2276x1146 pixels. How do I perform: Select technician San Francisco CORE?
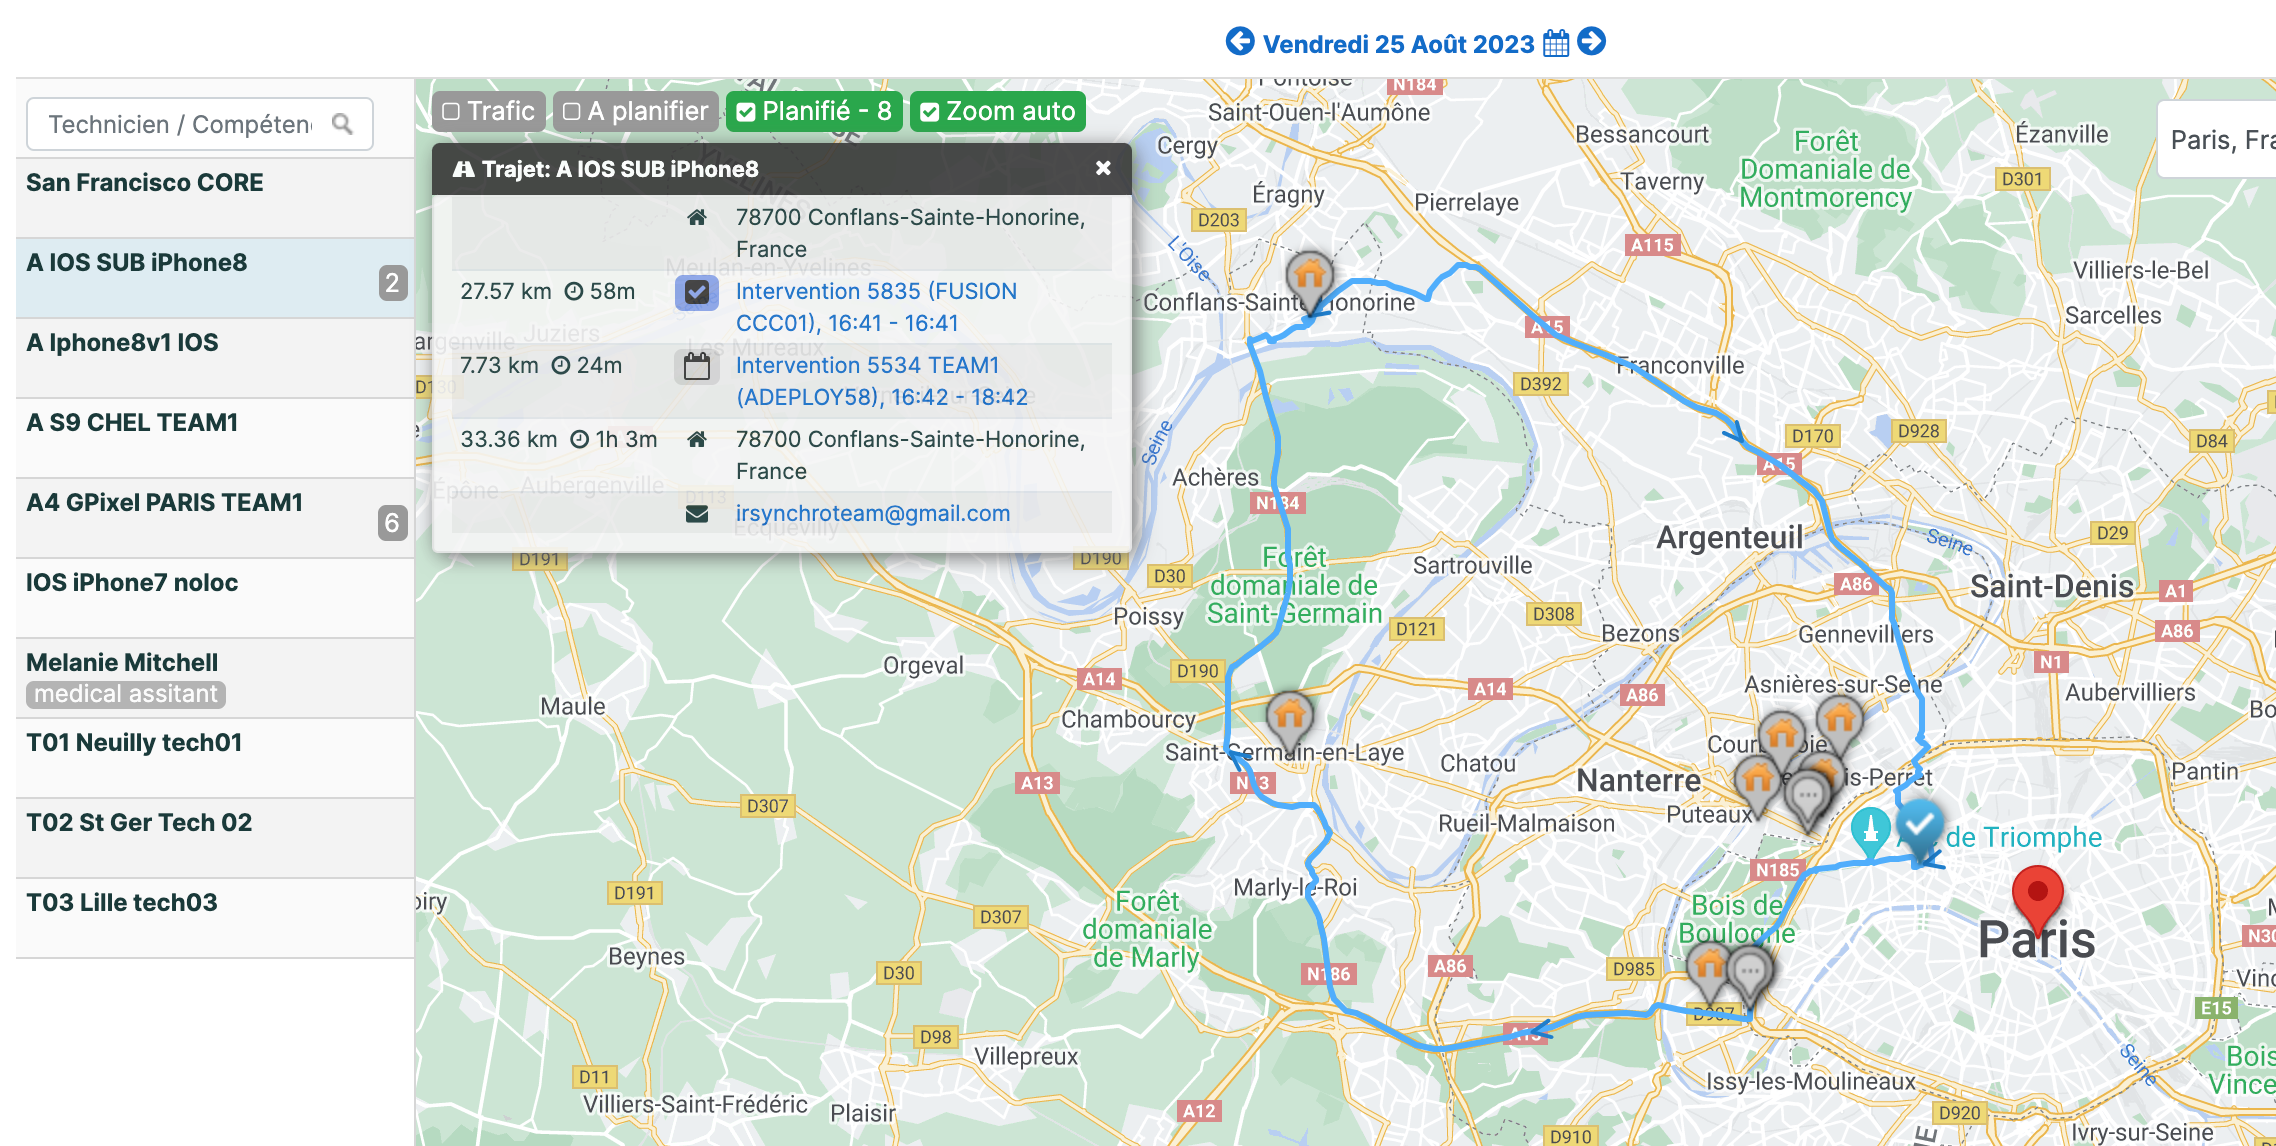(215, 198)
